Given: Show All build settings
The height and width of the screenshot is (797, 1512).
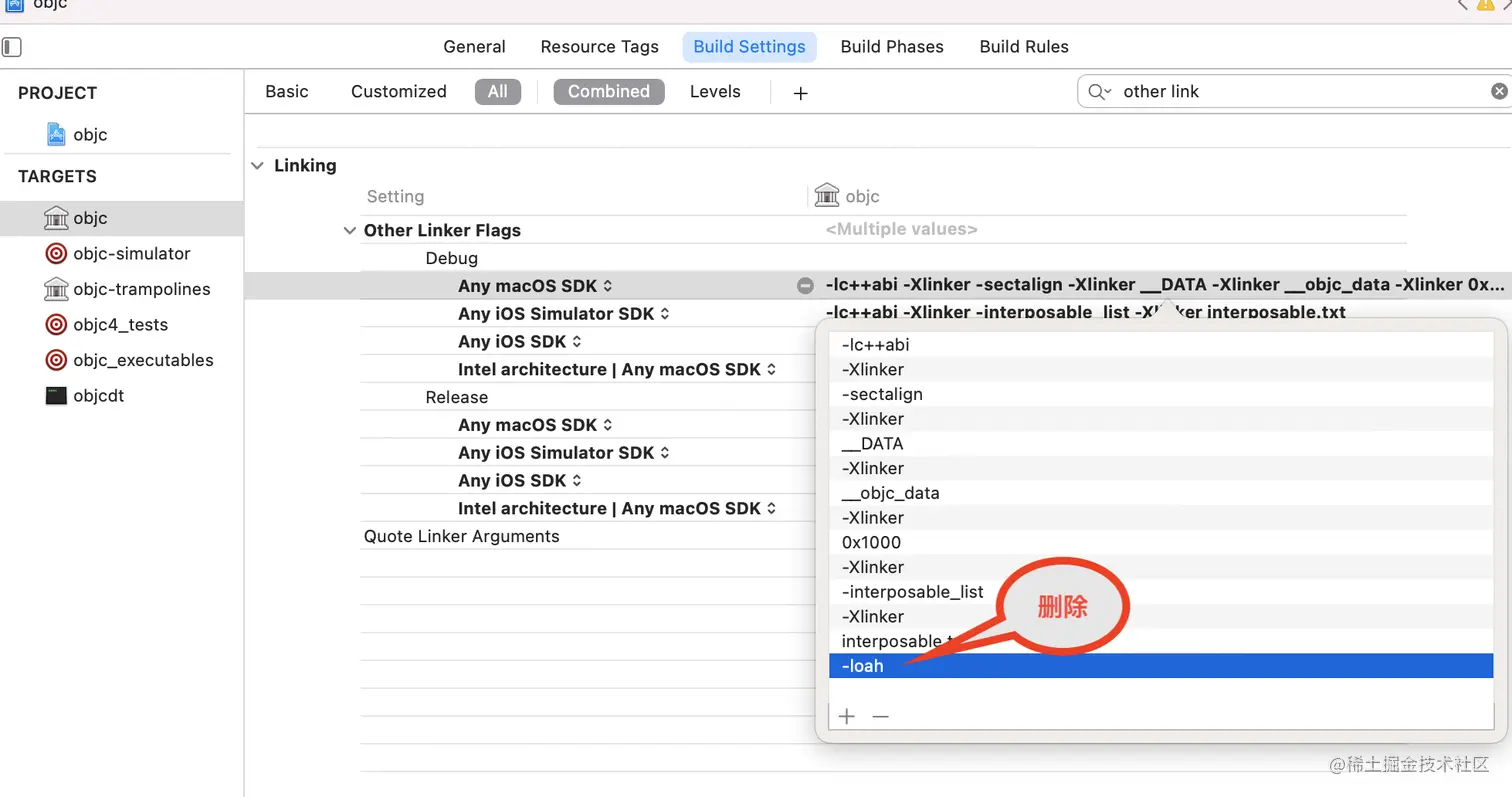Looking at the screenshot, I should click(498, 92).
